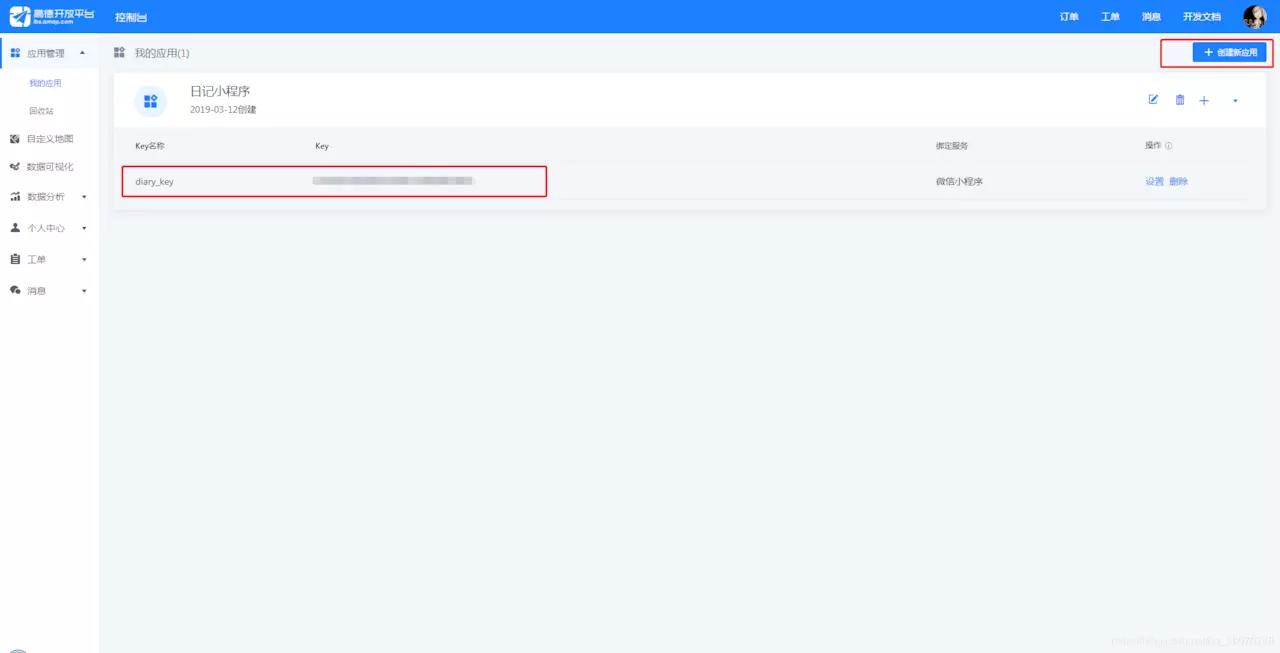The width and height of the screenshot is (1280, 653).
Task: Open 订单 in the top navigation
Action: pos(1069,17)
